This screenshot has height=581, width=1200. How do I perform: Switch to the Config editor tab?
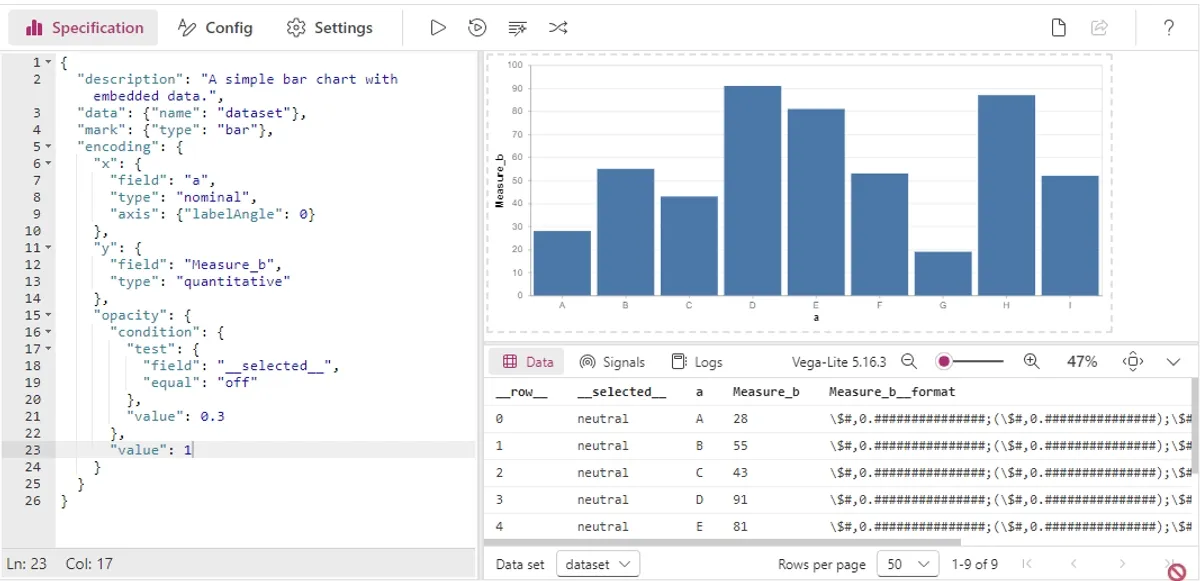tap(215, 27)
